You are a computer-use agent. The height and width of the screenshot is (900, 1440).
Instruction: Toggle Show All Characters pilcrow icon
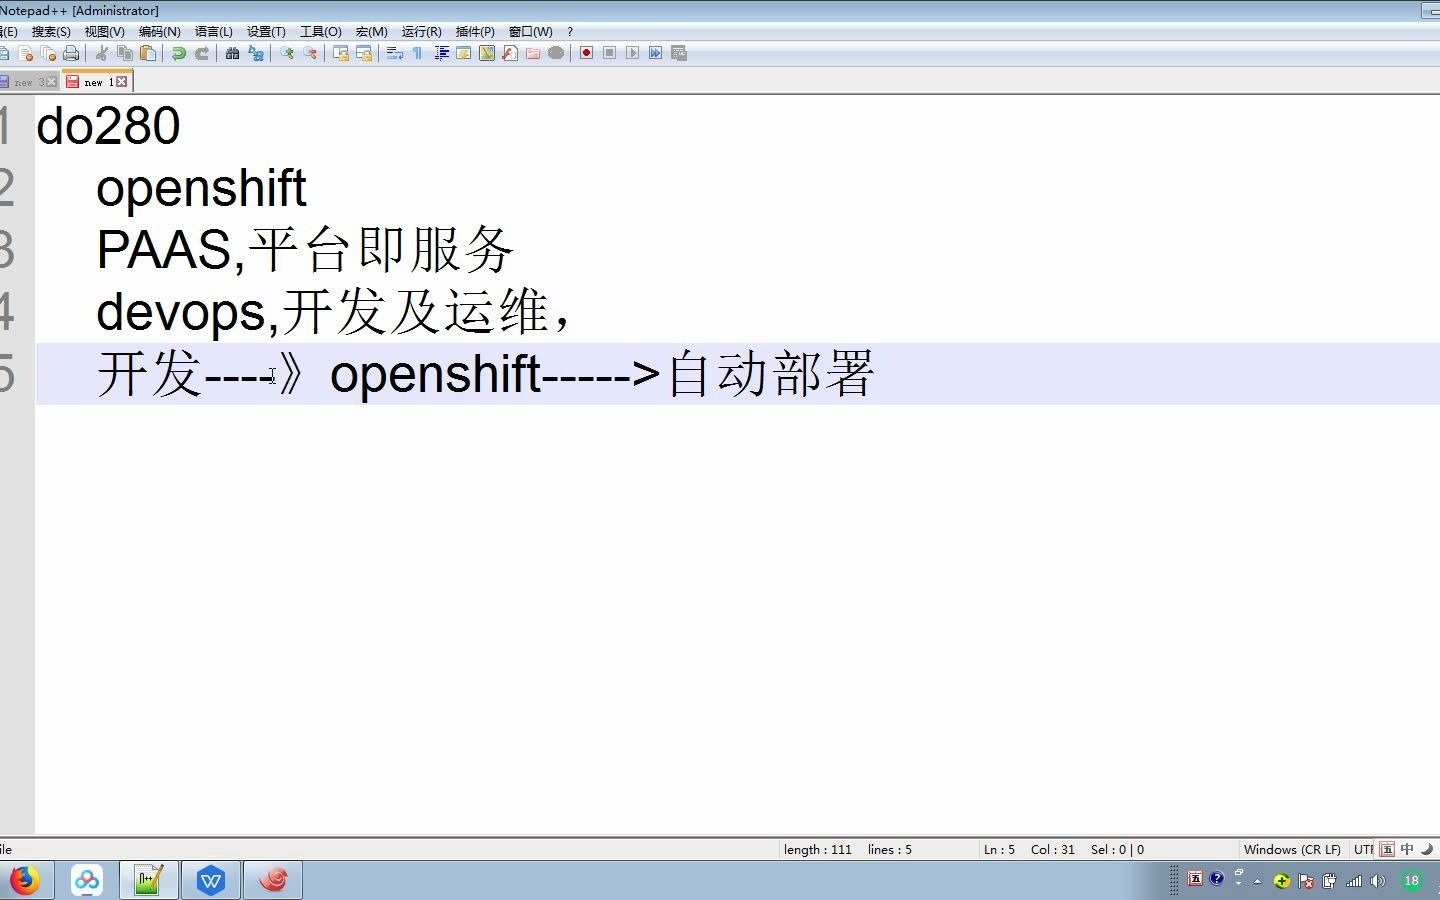tap(418, 53)
